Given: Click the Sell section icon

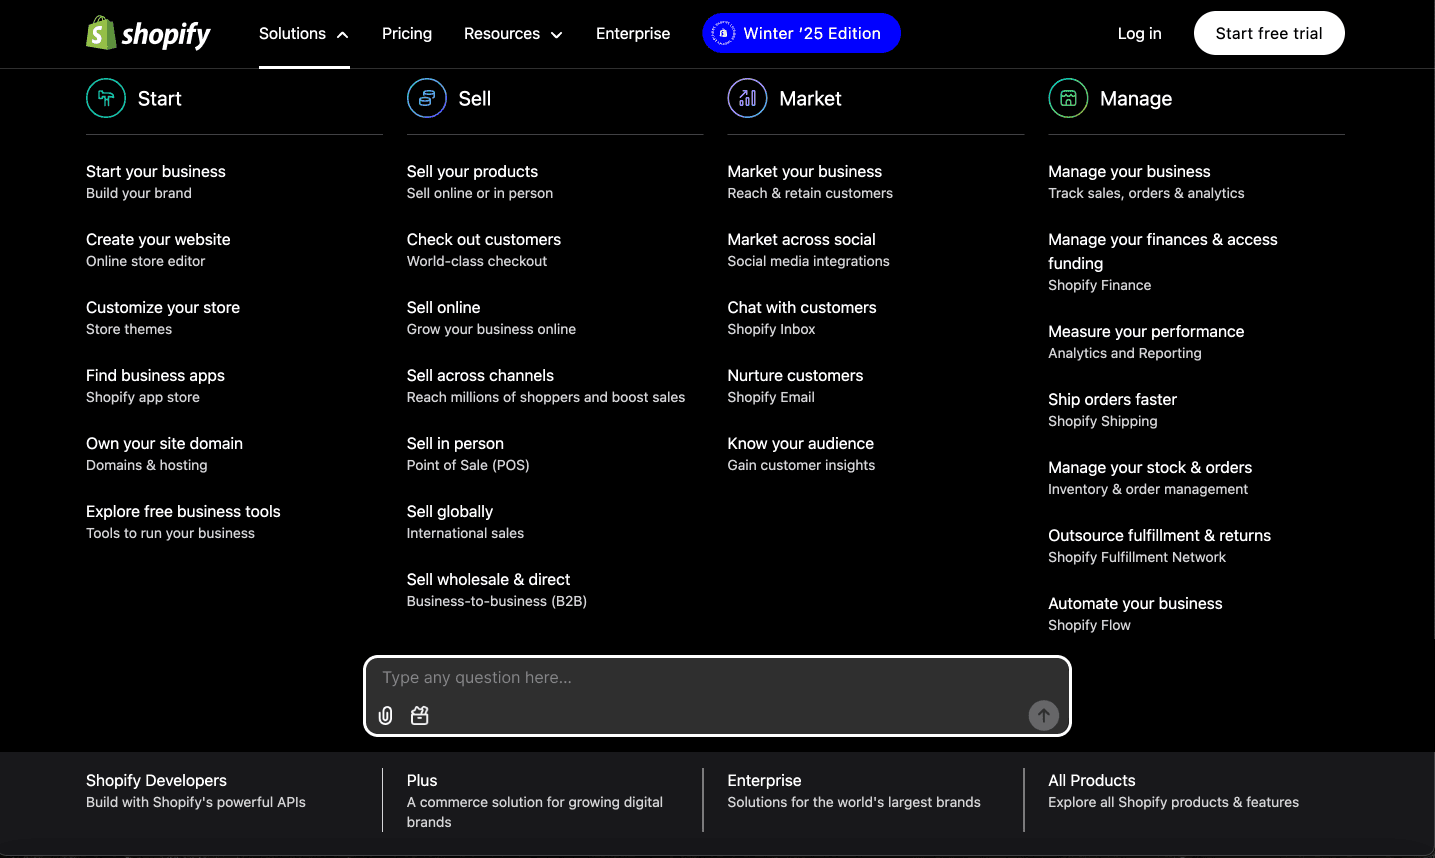Looking at the screenshot, I should coord(427,98).
